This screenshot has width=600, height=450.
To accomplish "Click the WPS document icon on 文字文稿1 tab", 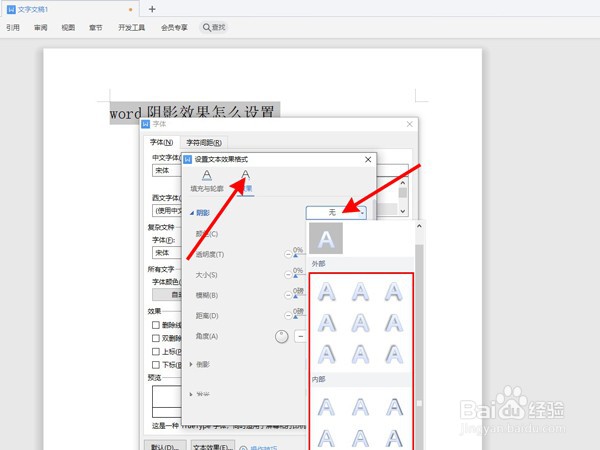I will [x=11, y=9].
